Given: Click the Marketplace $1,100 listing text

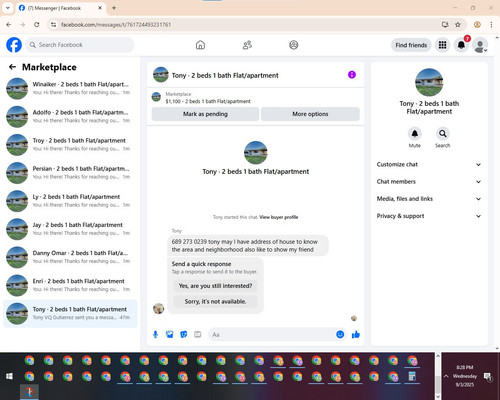Looking at the screenshot, I should (208, 101).
